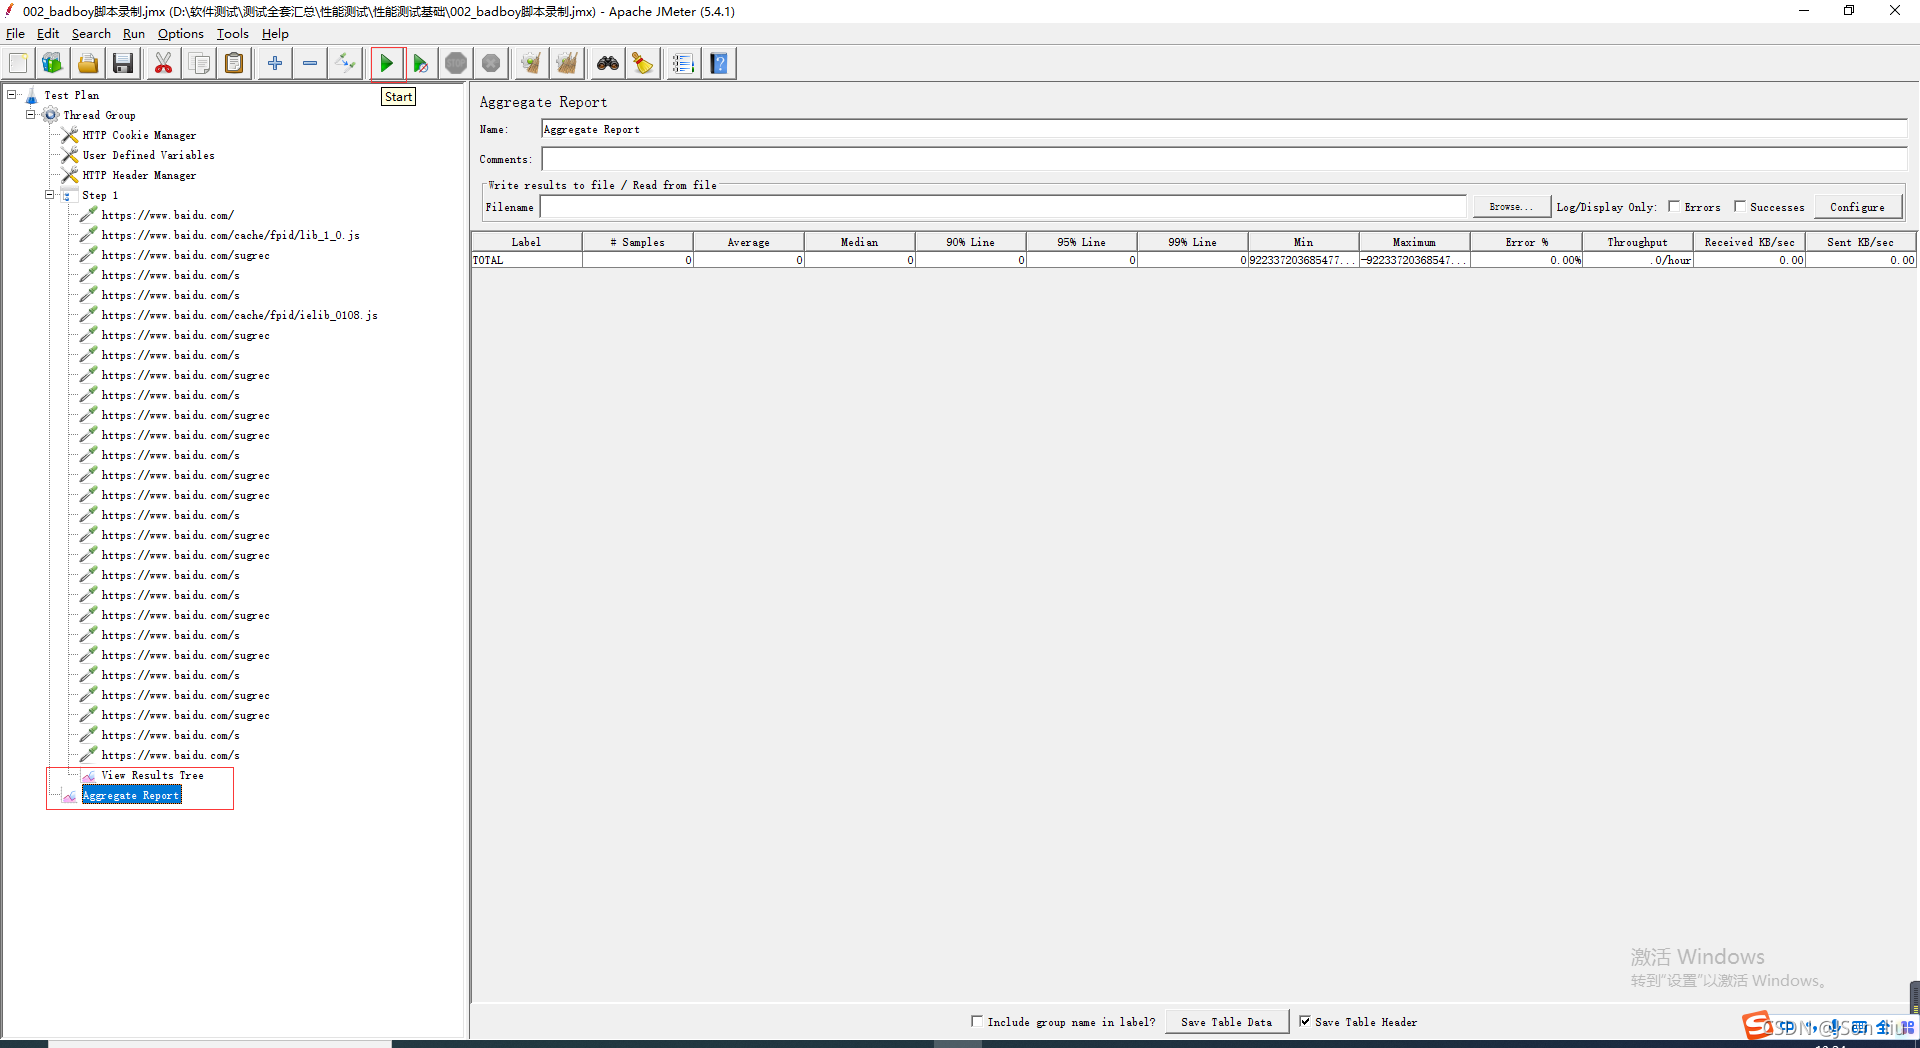Open the Help menu
The image size is (1920, 1048).
pyautogui.click(x=275, y=34)
